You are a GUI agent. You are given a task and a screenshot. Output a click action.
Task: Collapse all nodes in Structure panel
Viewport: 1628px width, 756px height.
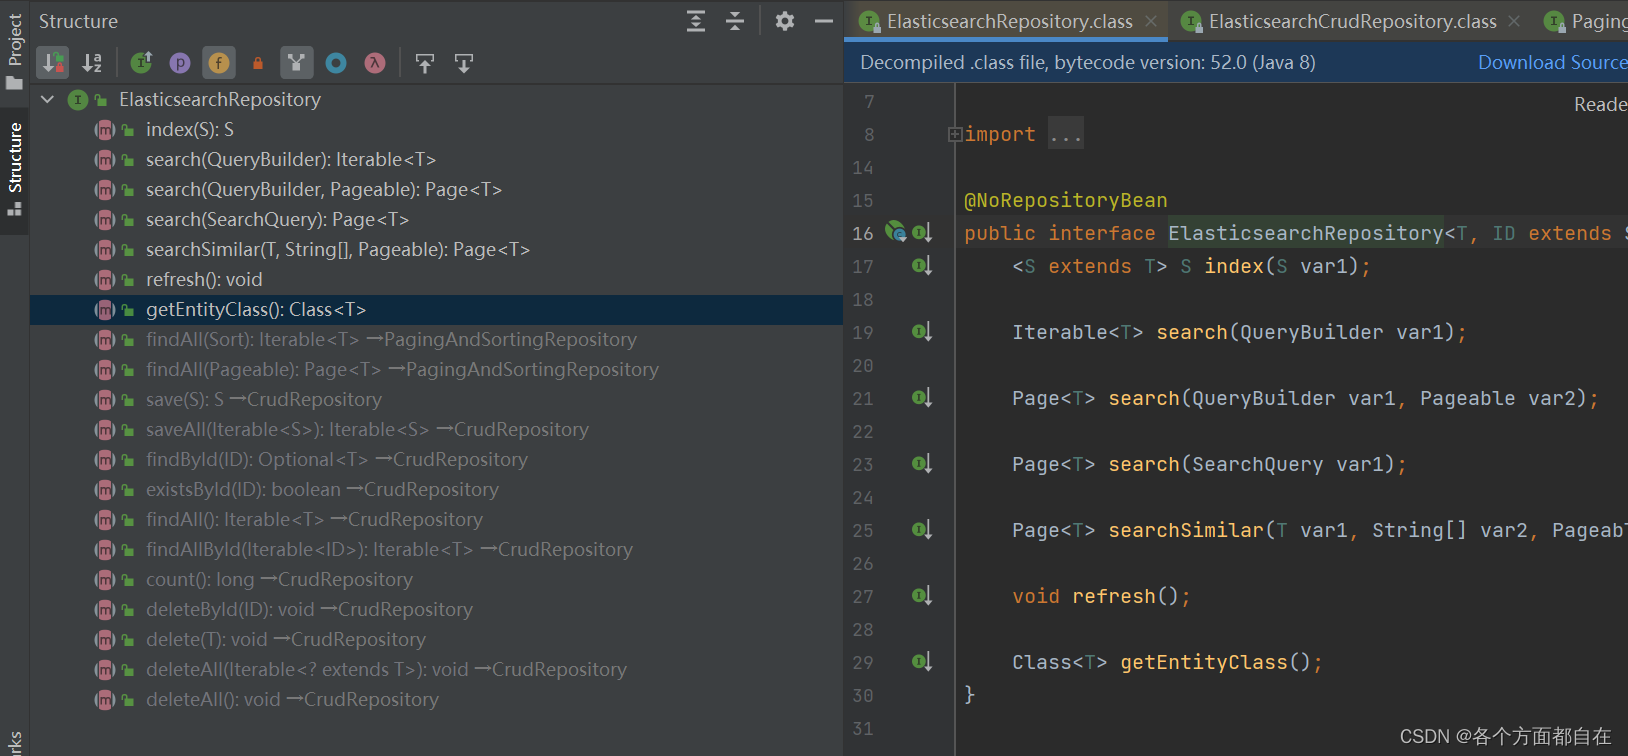tap(735, 21)
